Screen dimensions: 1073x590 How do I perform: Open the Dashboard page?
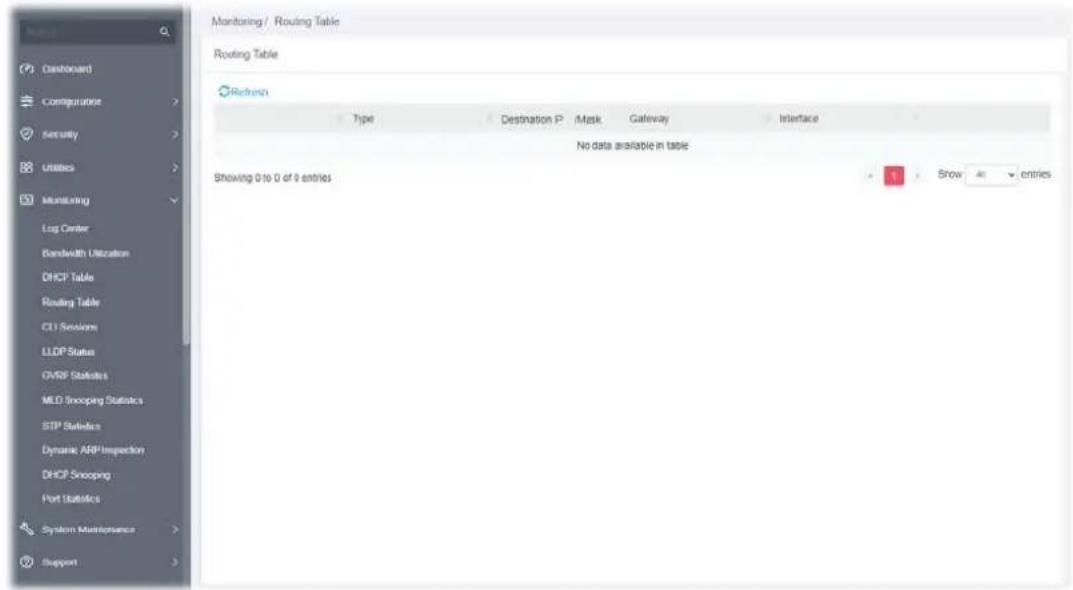(x=66, y=69)
